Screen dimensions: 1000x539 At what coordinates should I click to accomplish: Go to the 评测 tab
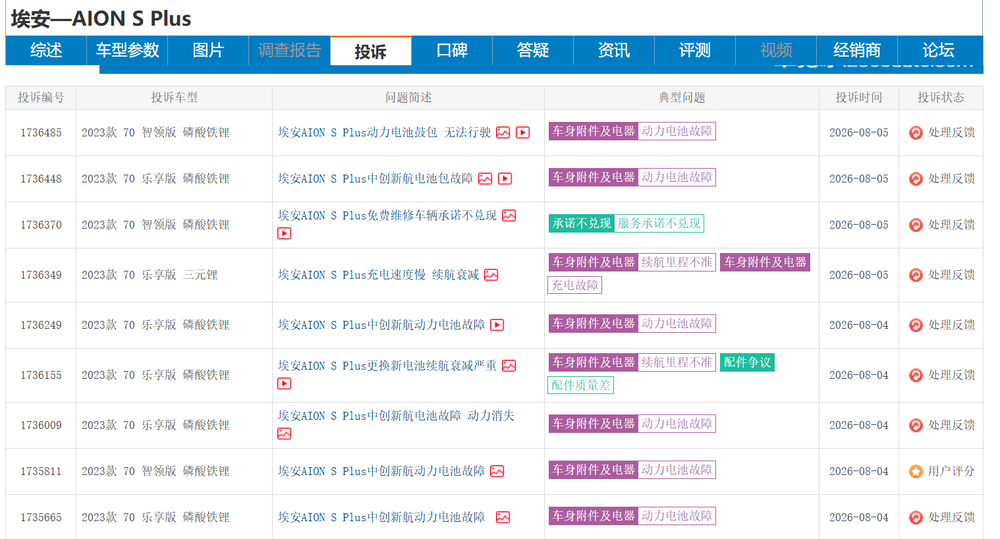click(695, 50)
